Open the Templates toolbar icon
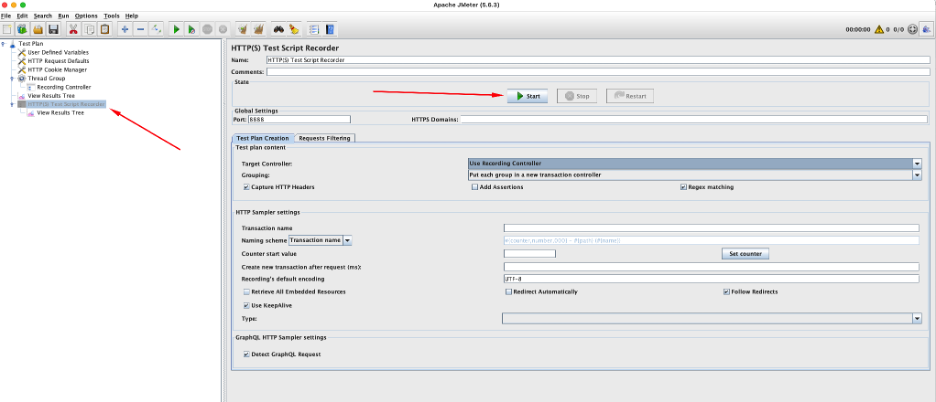Screen dimensions: 936x402 tap(23, 29)
